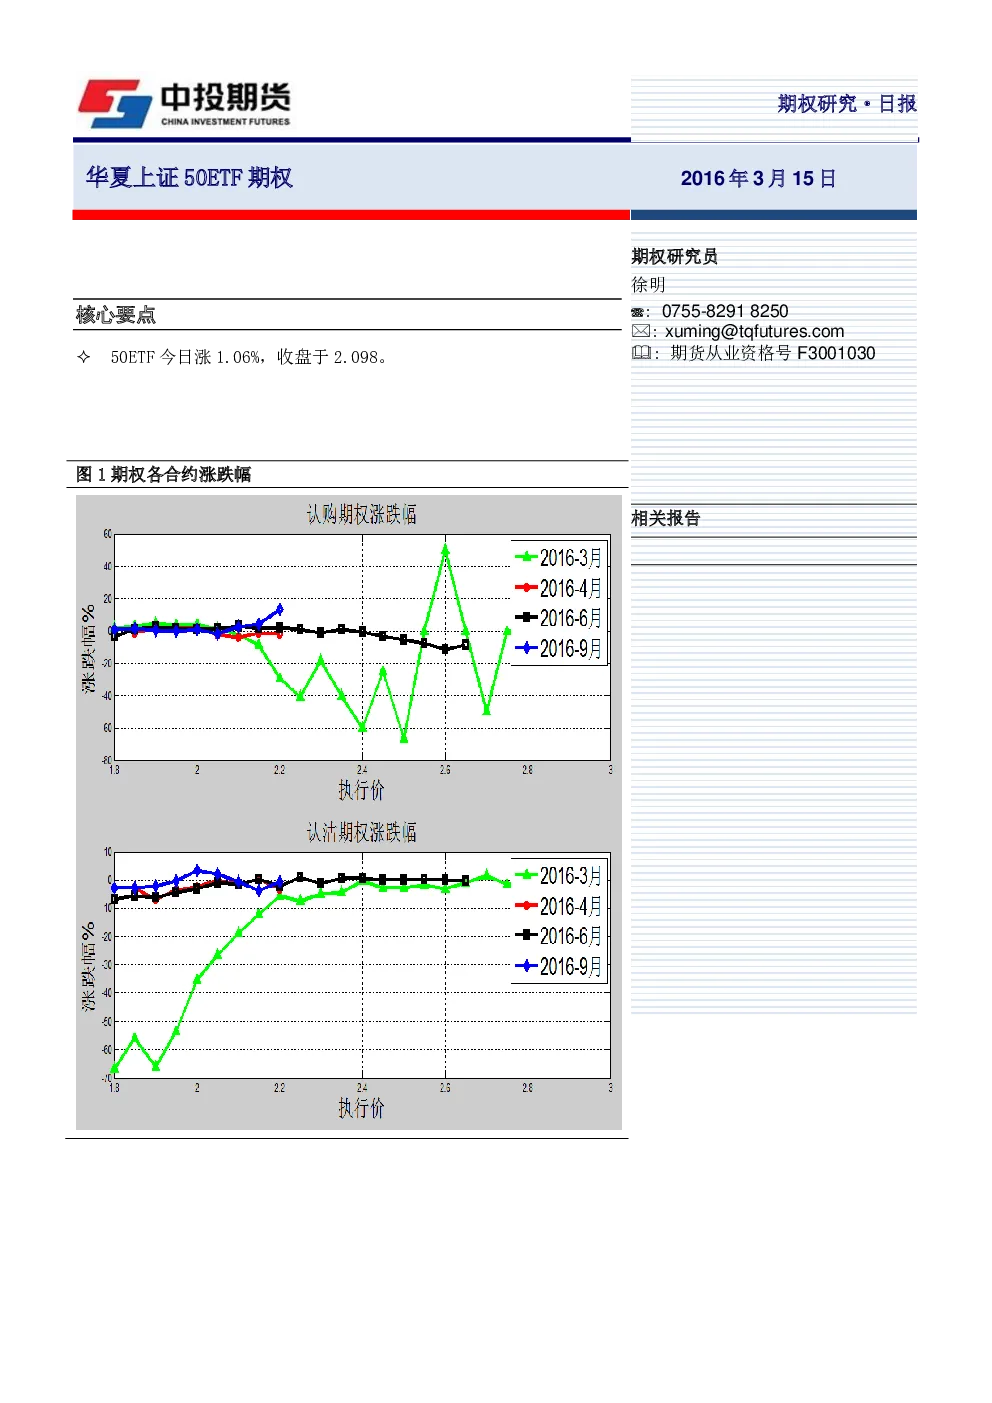Click the put chart plot area thumbnail
This screenshot has height=1403, width=992.
click(362, 965)
